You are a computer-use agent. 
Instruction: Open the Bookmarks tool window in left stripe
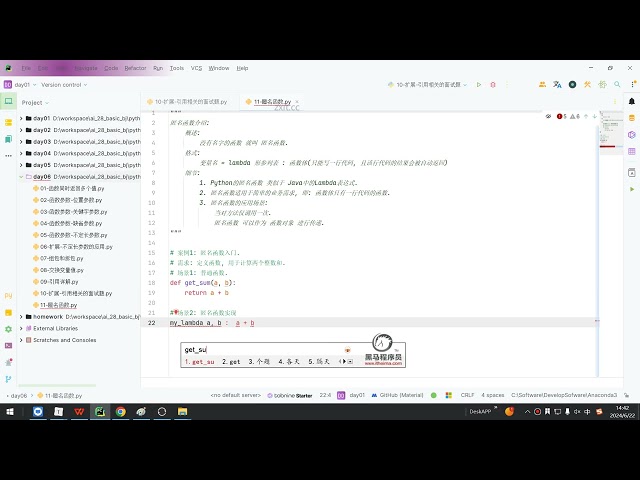pos(9,139)
